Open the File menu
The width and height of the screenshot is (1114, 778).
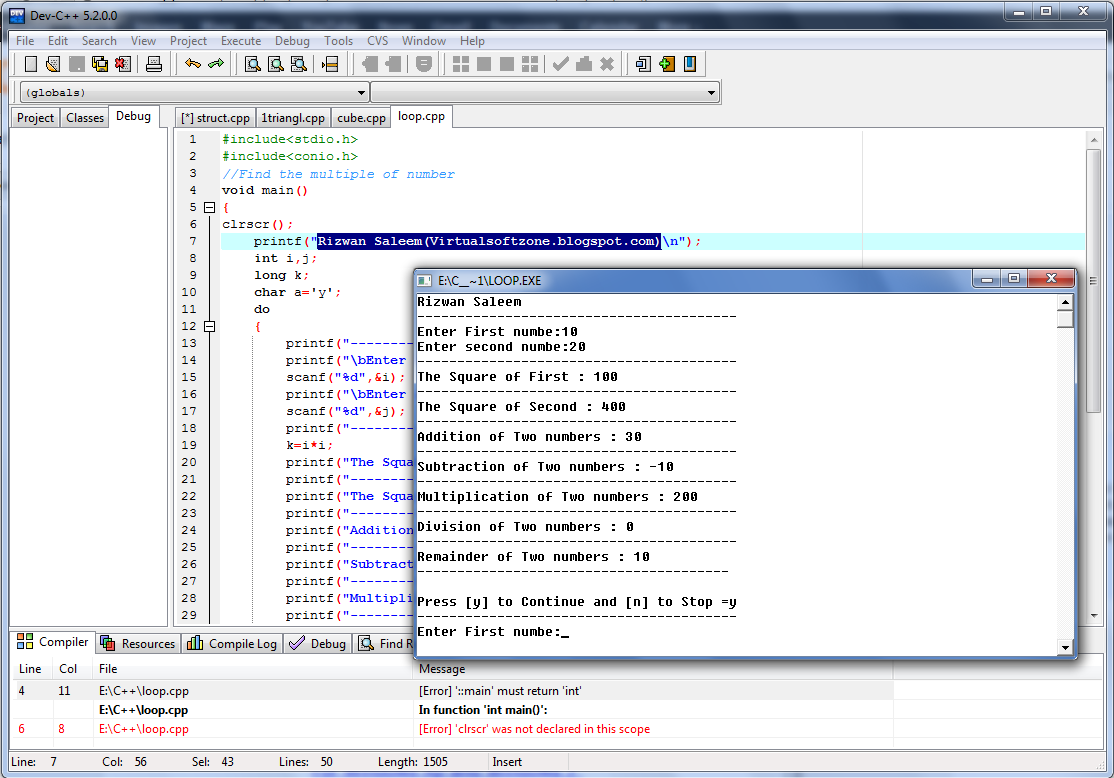click(25, 40)
